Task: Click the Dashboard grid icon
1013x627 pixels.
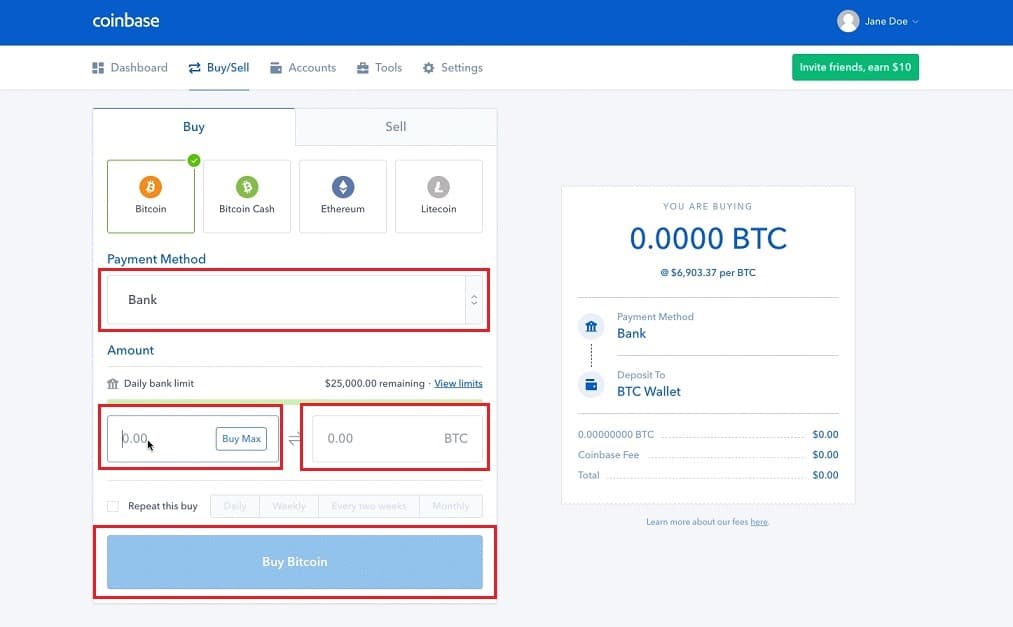Action: pyautogui.click(x=98, y=68)
